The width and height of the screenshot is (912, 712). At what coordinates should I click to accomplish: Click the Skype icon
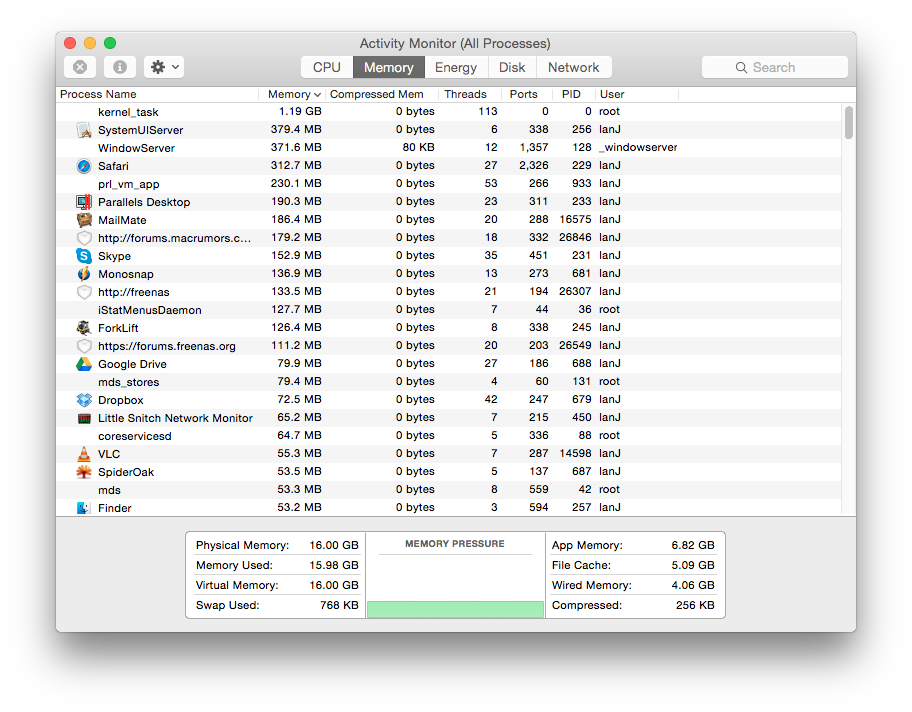pos(84,256)
